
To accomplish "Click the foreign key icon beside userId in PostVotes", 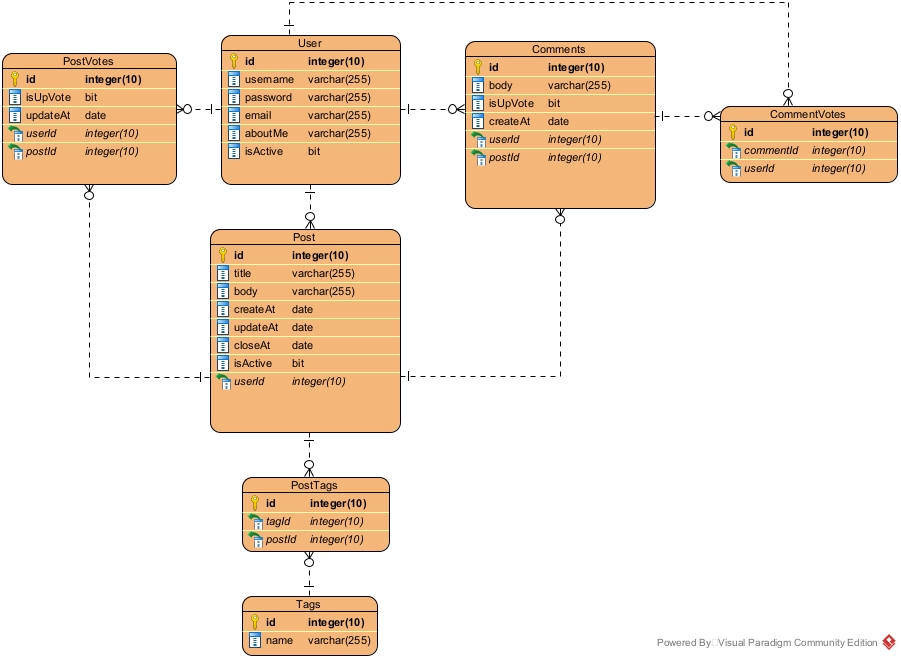I will tap(16, 134).
